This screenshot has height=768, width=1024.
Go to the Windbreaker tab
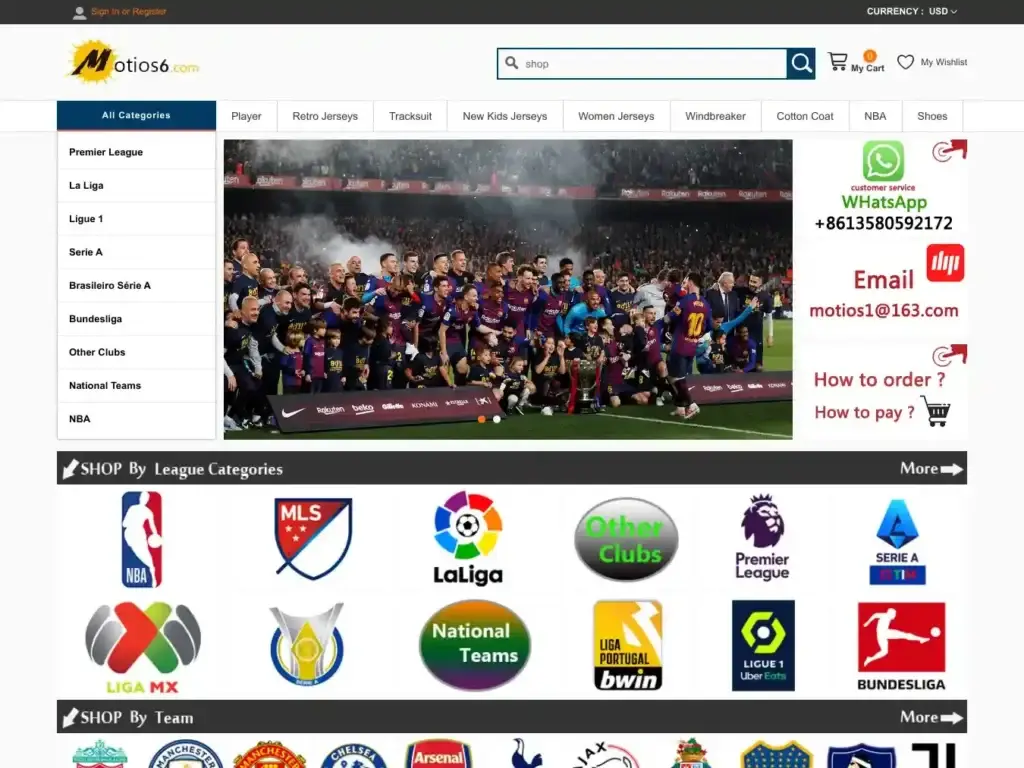[x=715, y=116]
